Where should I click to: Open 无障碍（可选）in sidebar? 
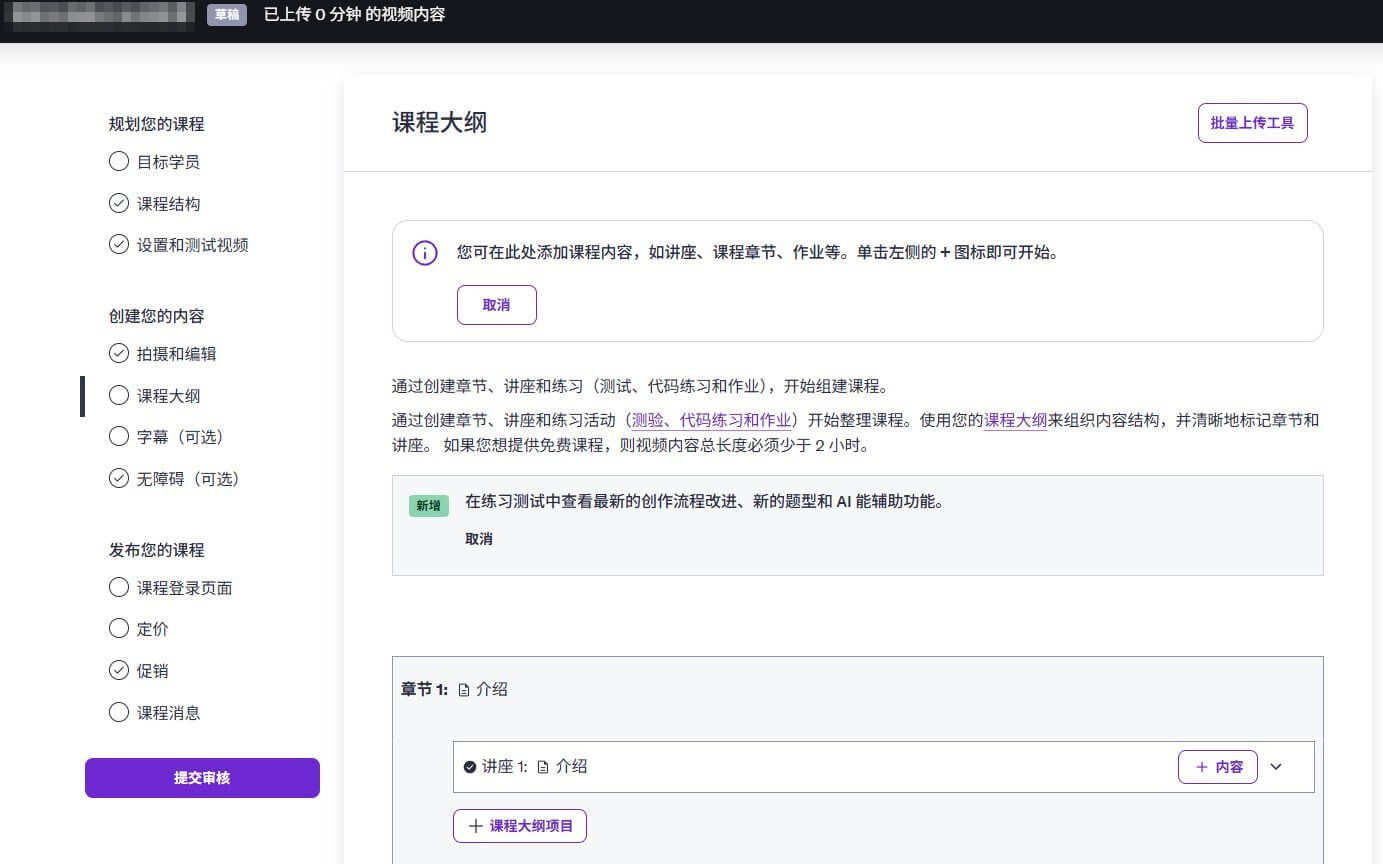click(188, 479)
